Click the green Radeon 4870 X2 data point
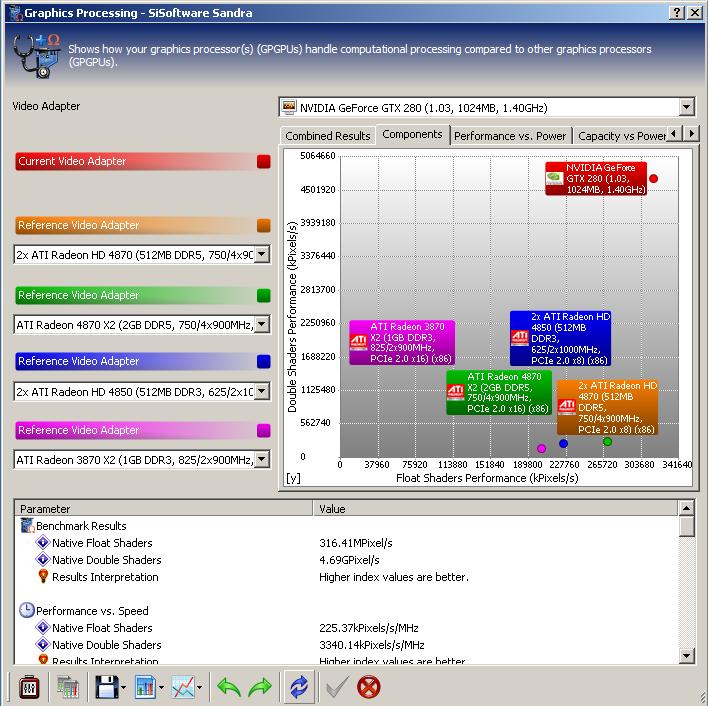 [x=607, y=441]
